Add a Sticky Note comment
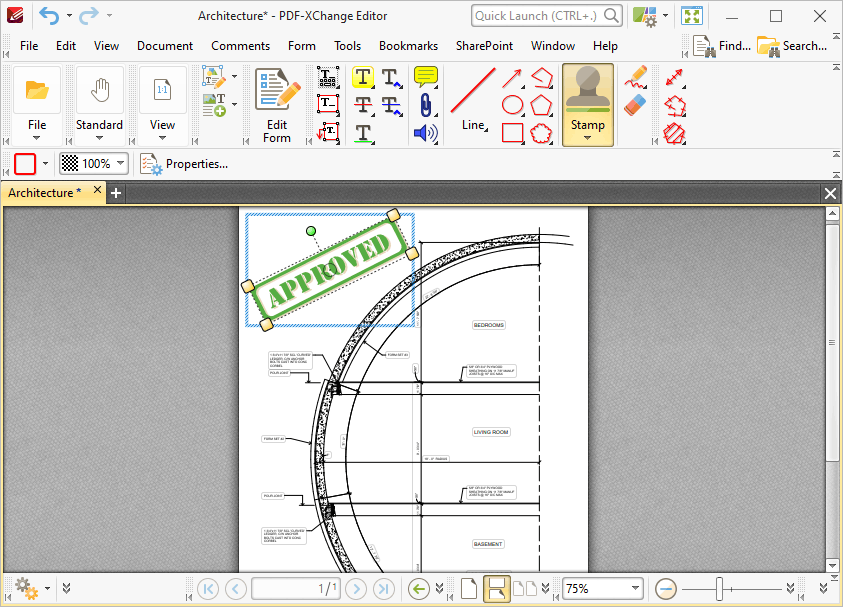The image size is (843, 607). (425, 77)
